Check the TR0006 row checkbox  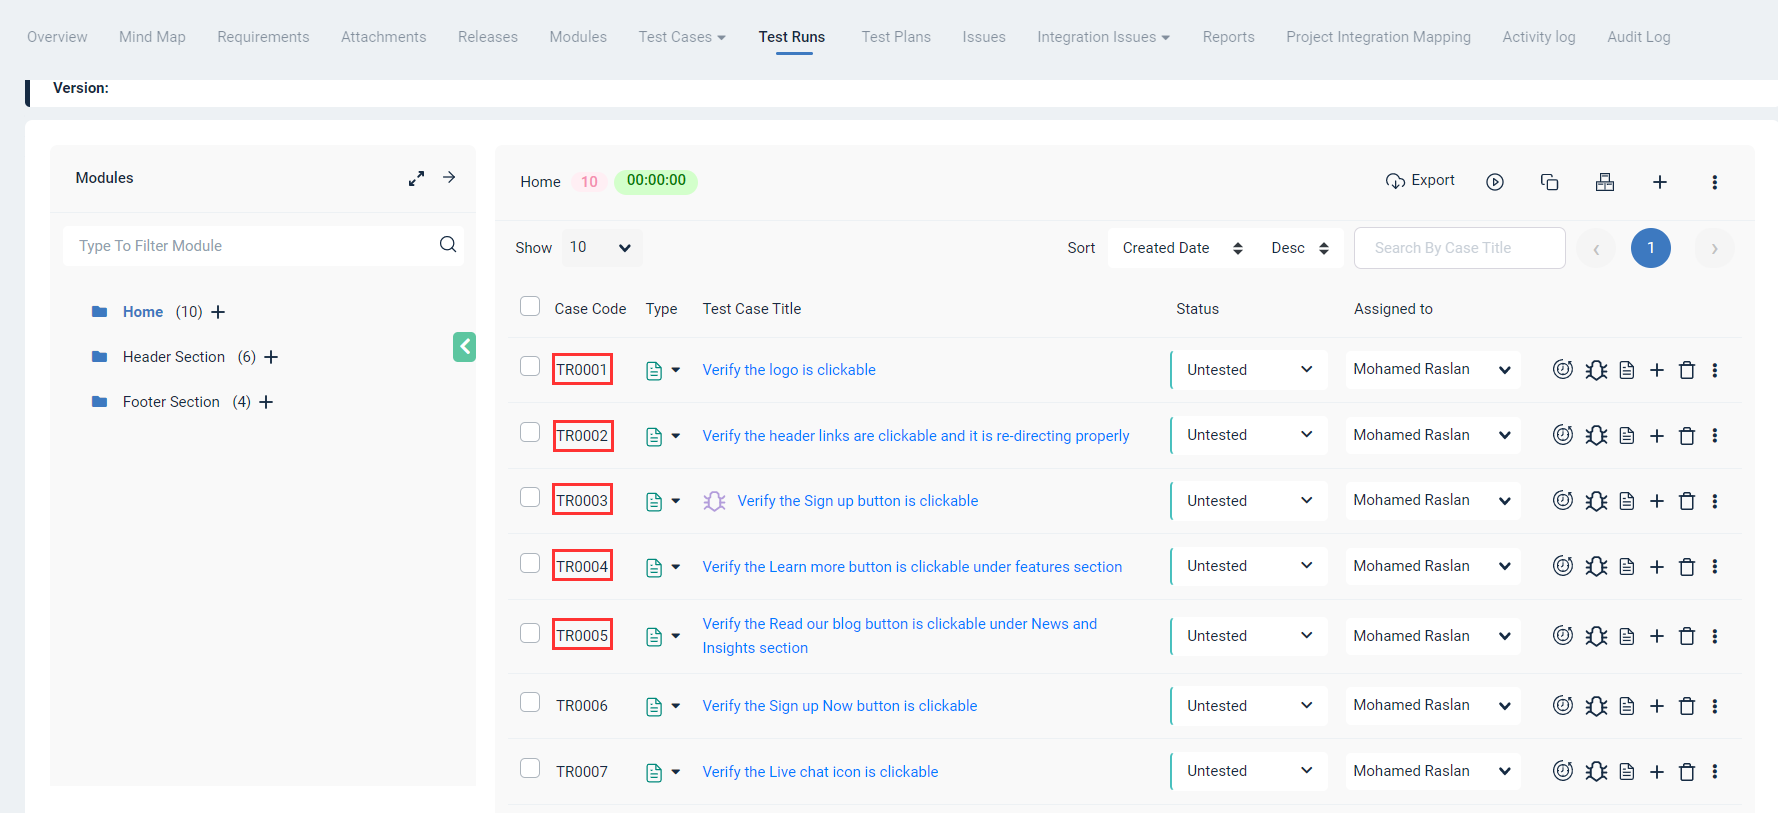point(530,702)
